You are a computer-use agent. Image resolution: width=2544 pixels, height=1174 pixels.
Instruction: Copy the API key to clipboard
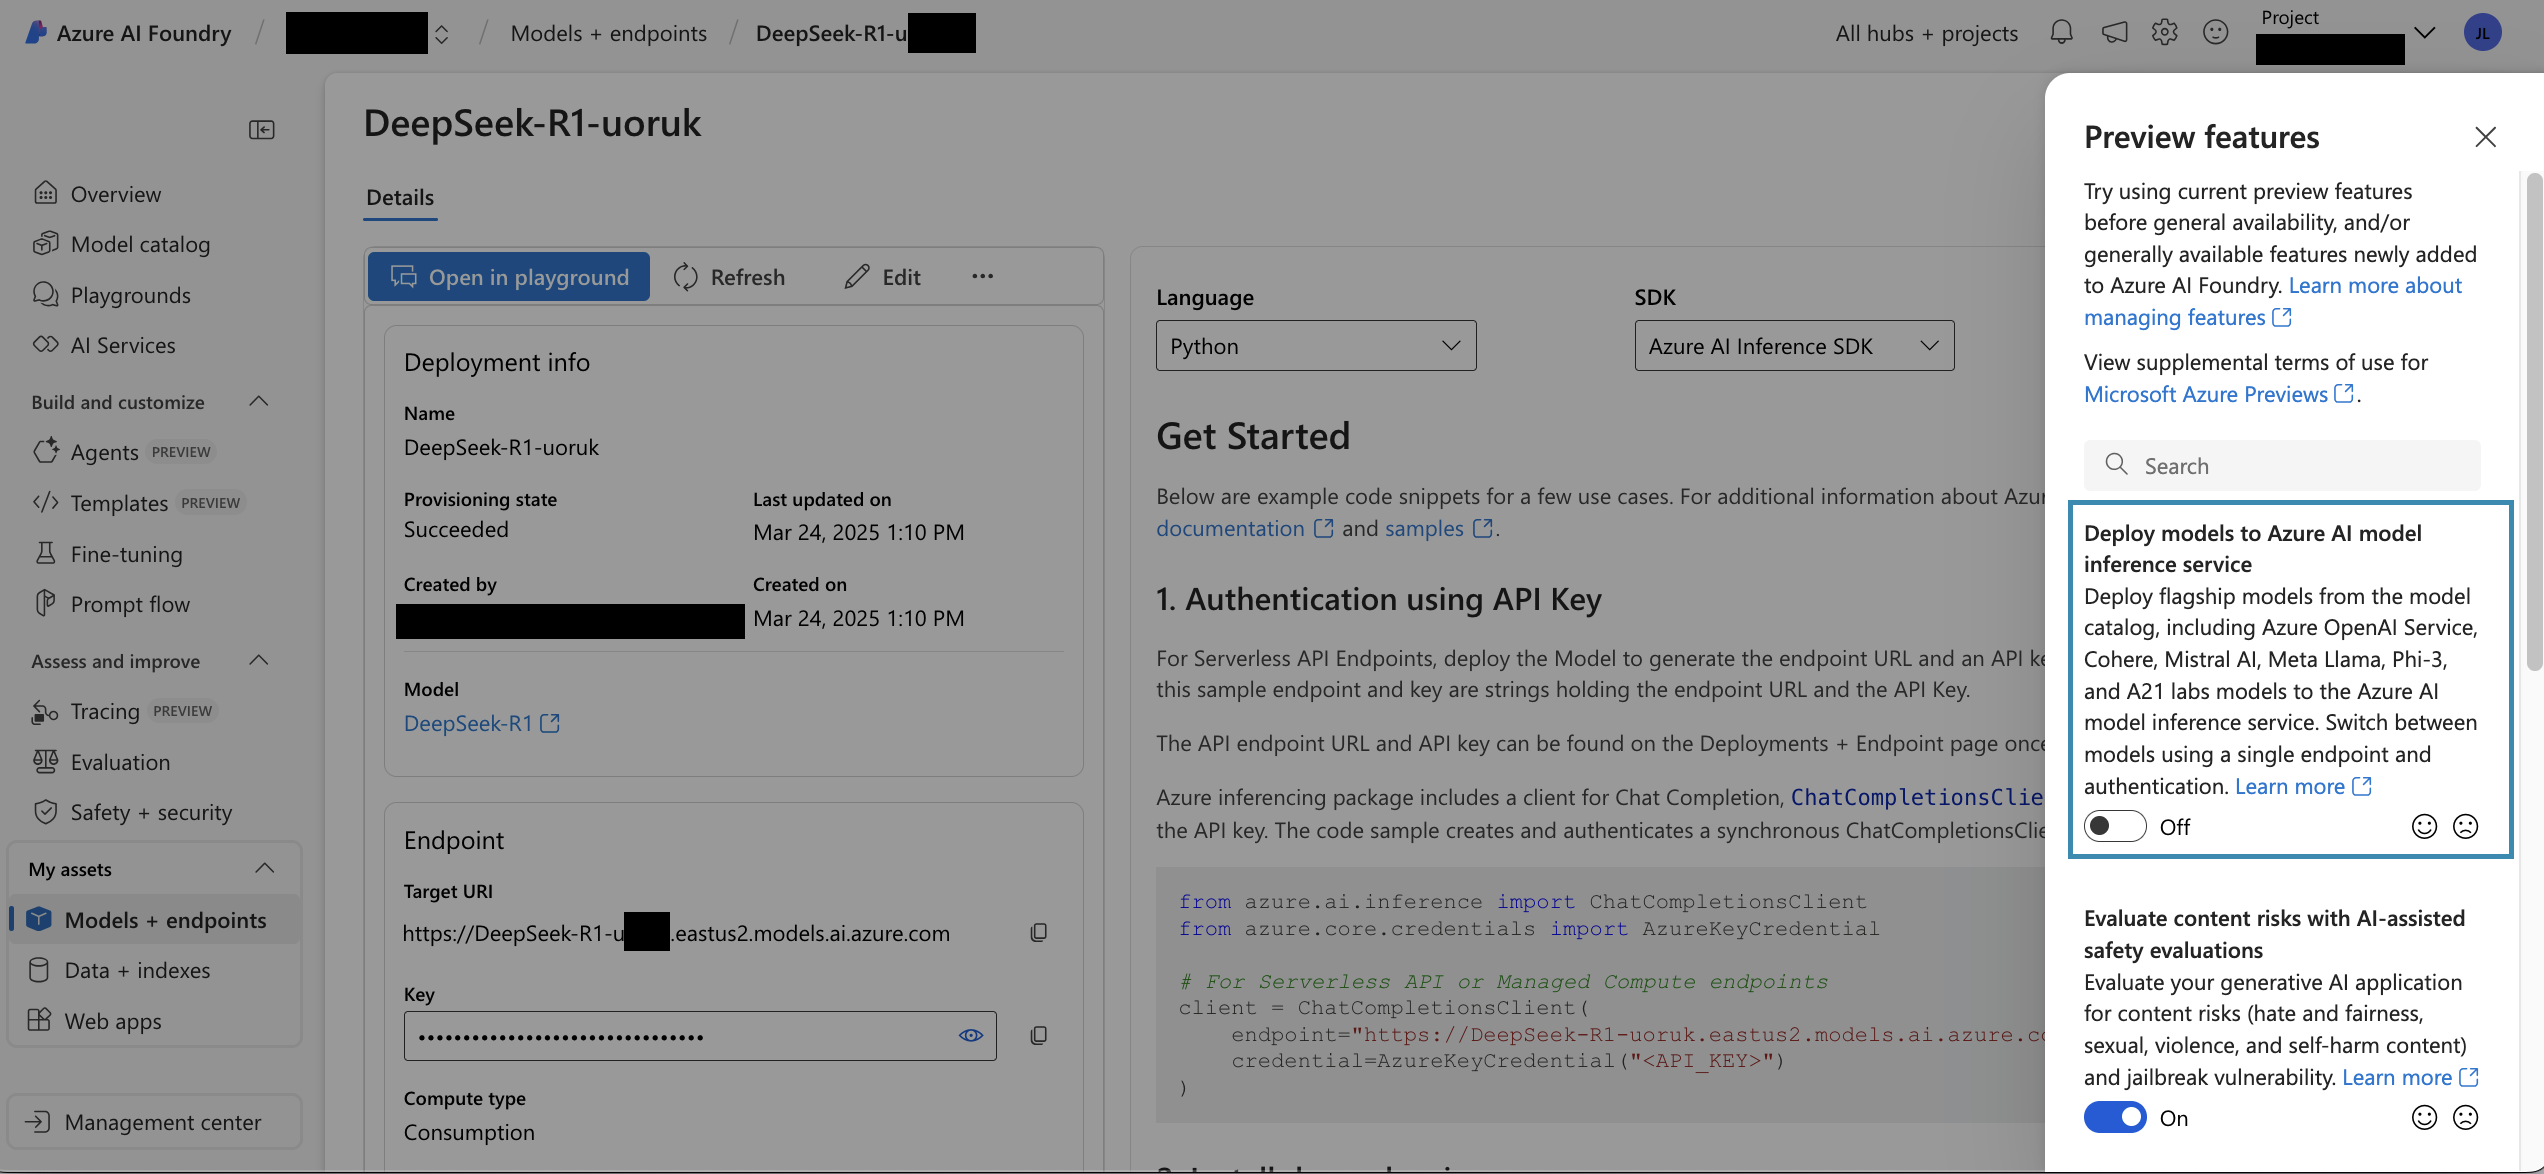coord(1039,1036)
